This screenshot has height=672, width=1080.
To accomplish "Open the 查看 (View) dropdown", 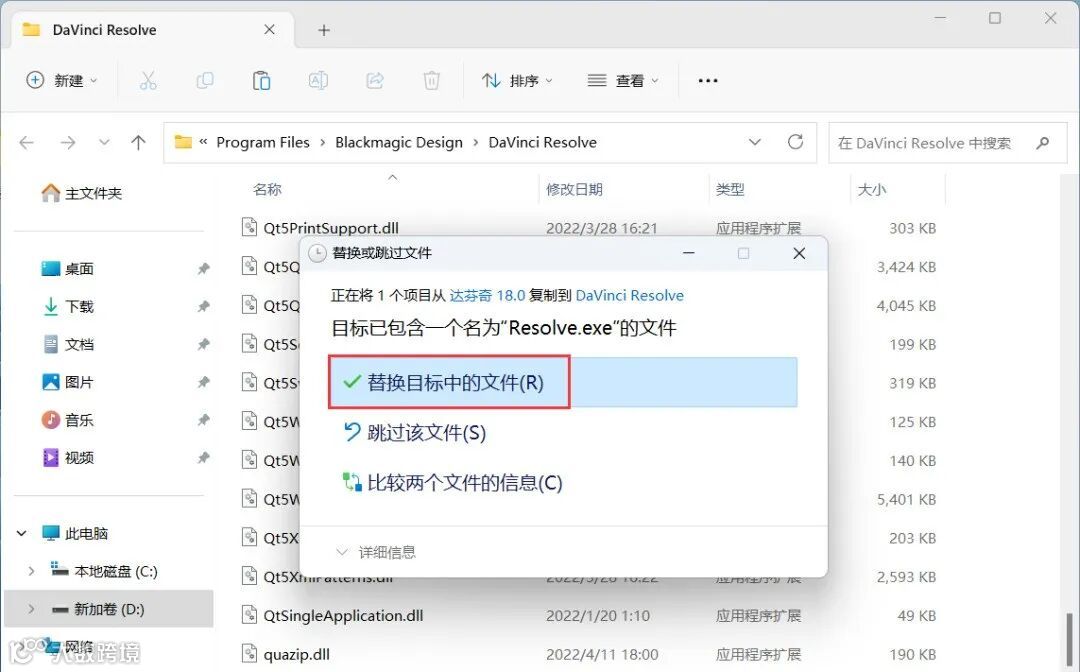I will 623,81.
